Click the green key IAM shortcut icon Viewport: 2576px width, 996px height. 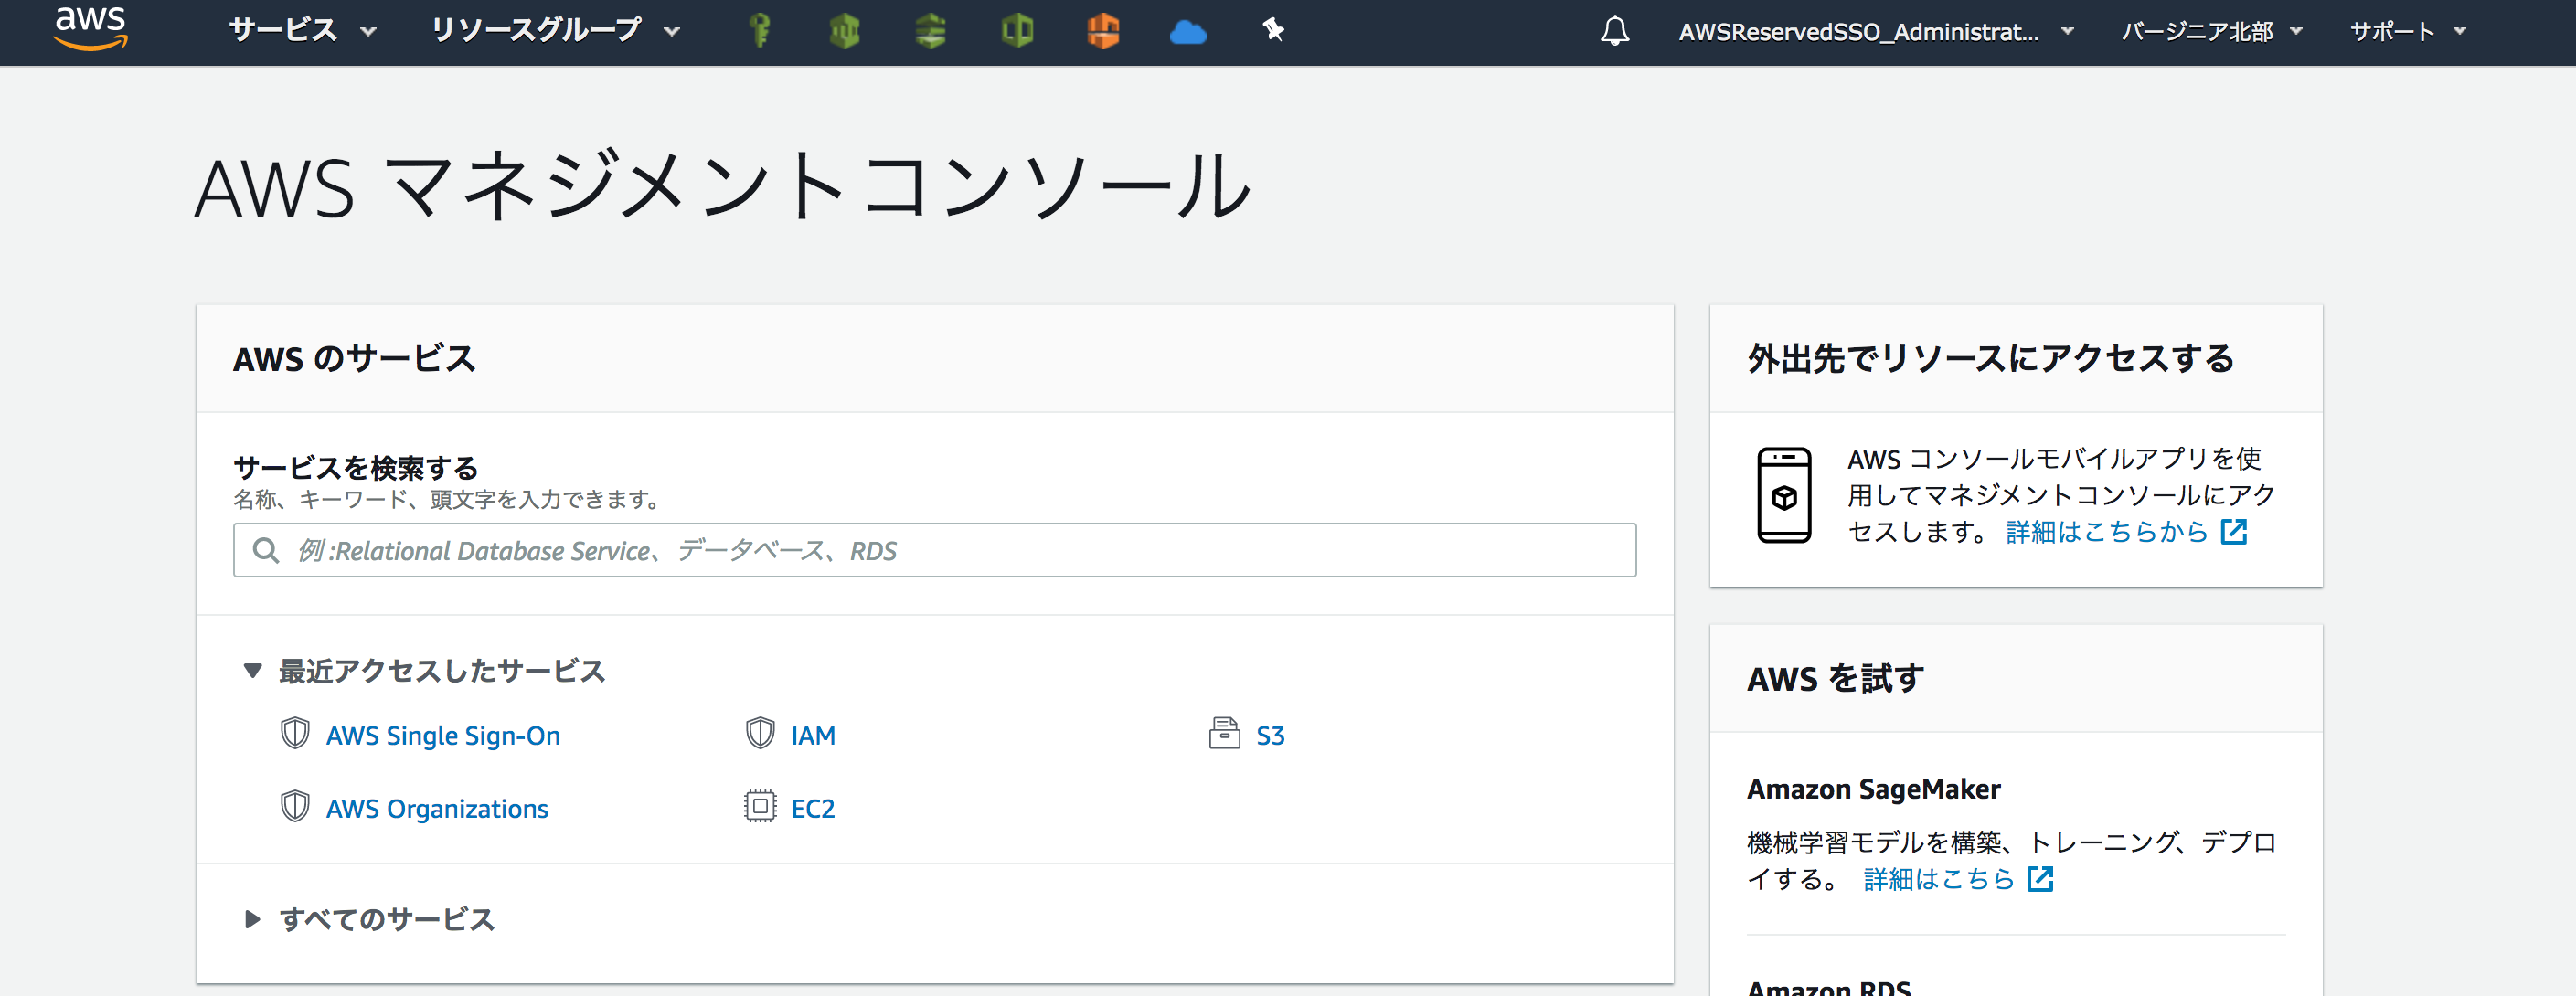click(x=760, y=31)
